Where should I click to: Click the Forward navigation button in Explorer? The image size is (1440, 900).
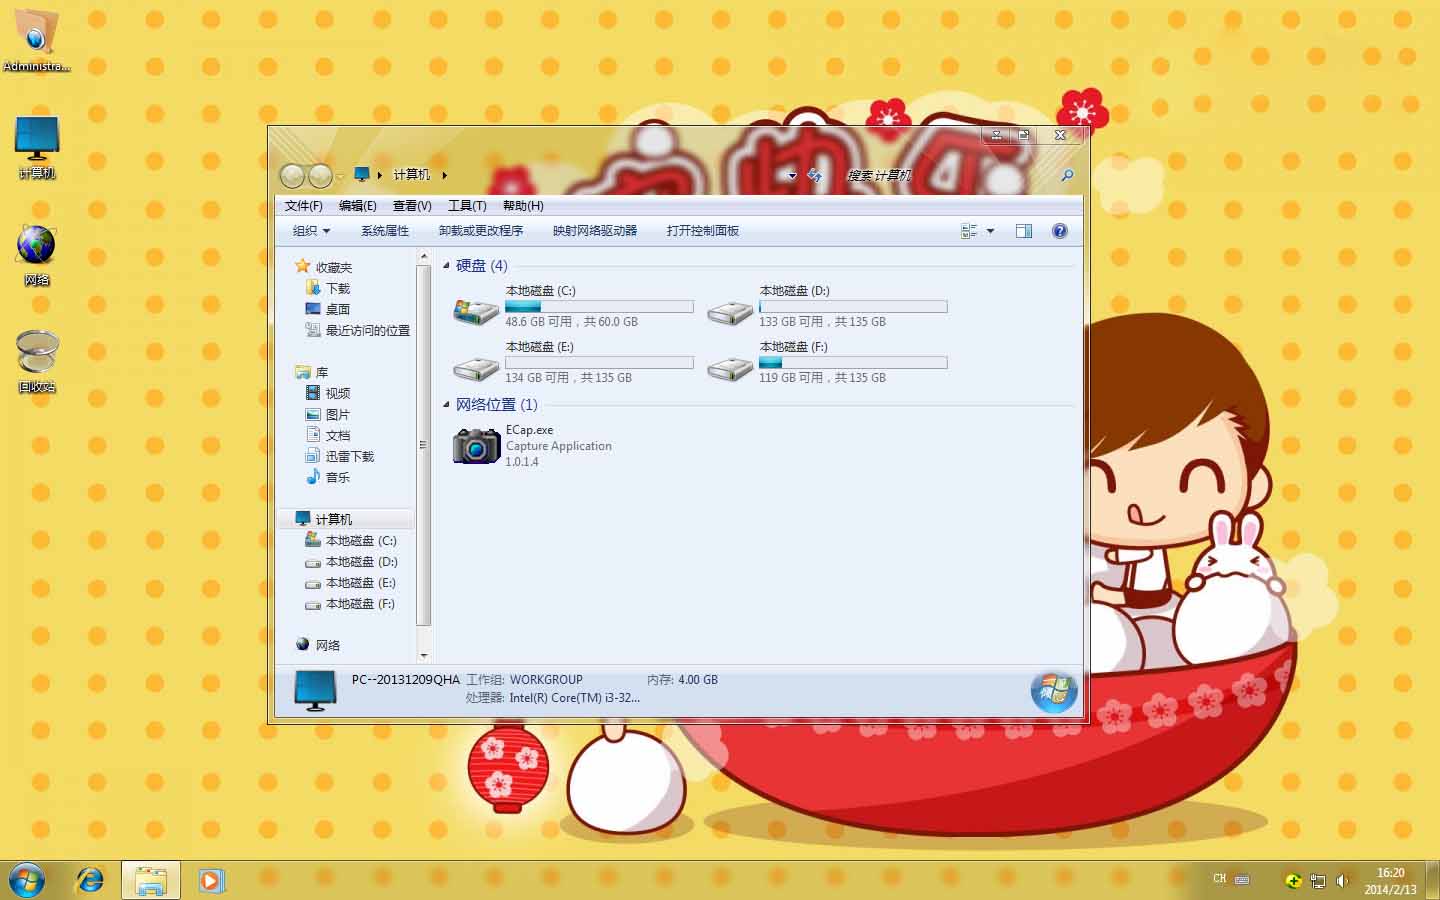point(320,176)
